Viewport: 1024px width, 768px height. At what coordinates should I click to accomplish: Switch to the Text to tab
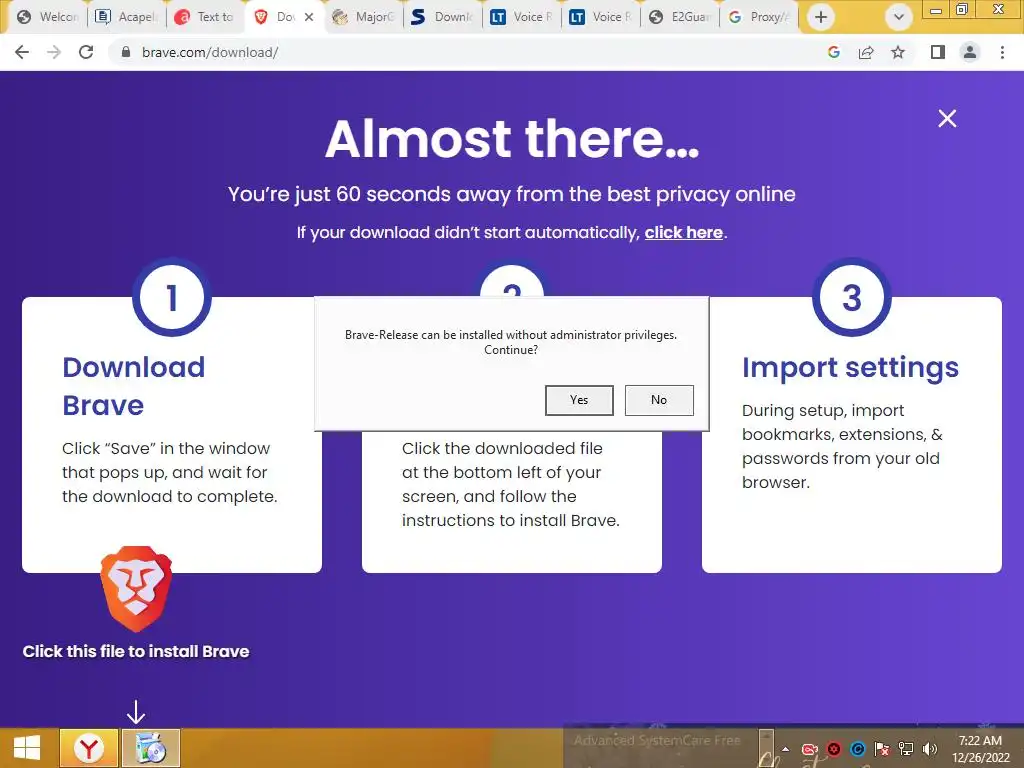206,17
